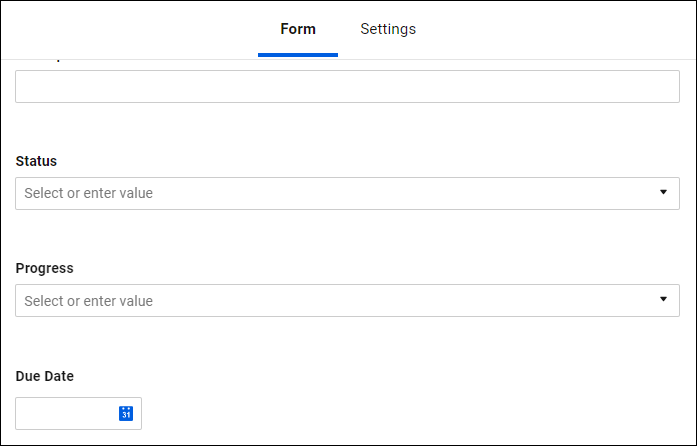Click the middle of the Status combo box
697x446 pixels.
tap(347, 193)
